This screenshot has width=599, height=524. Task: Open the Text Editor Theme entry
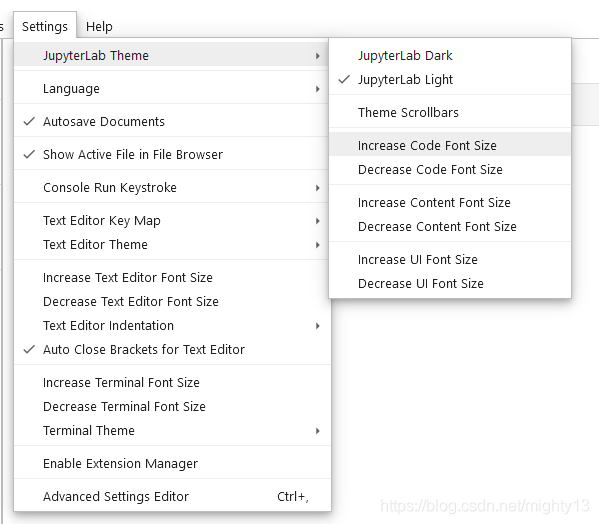click(x=172, y=245)
